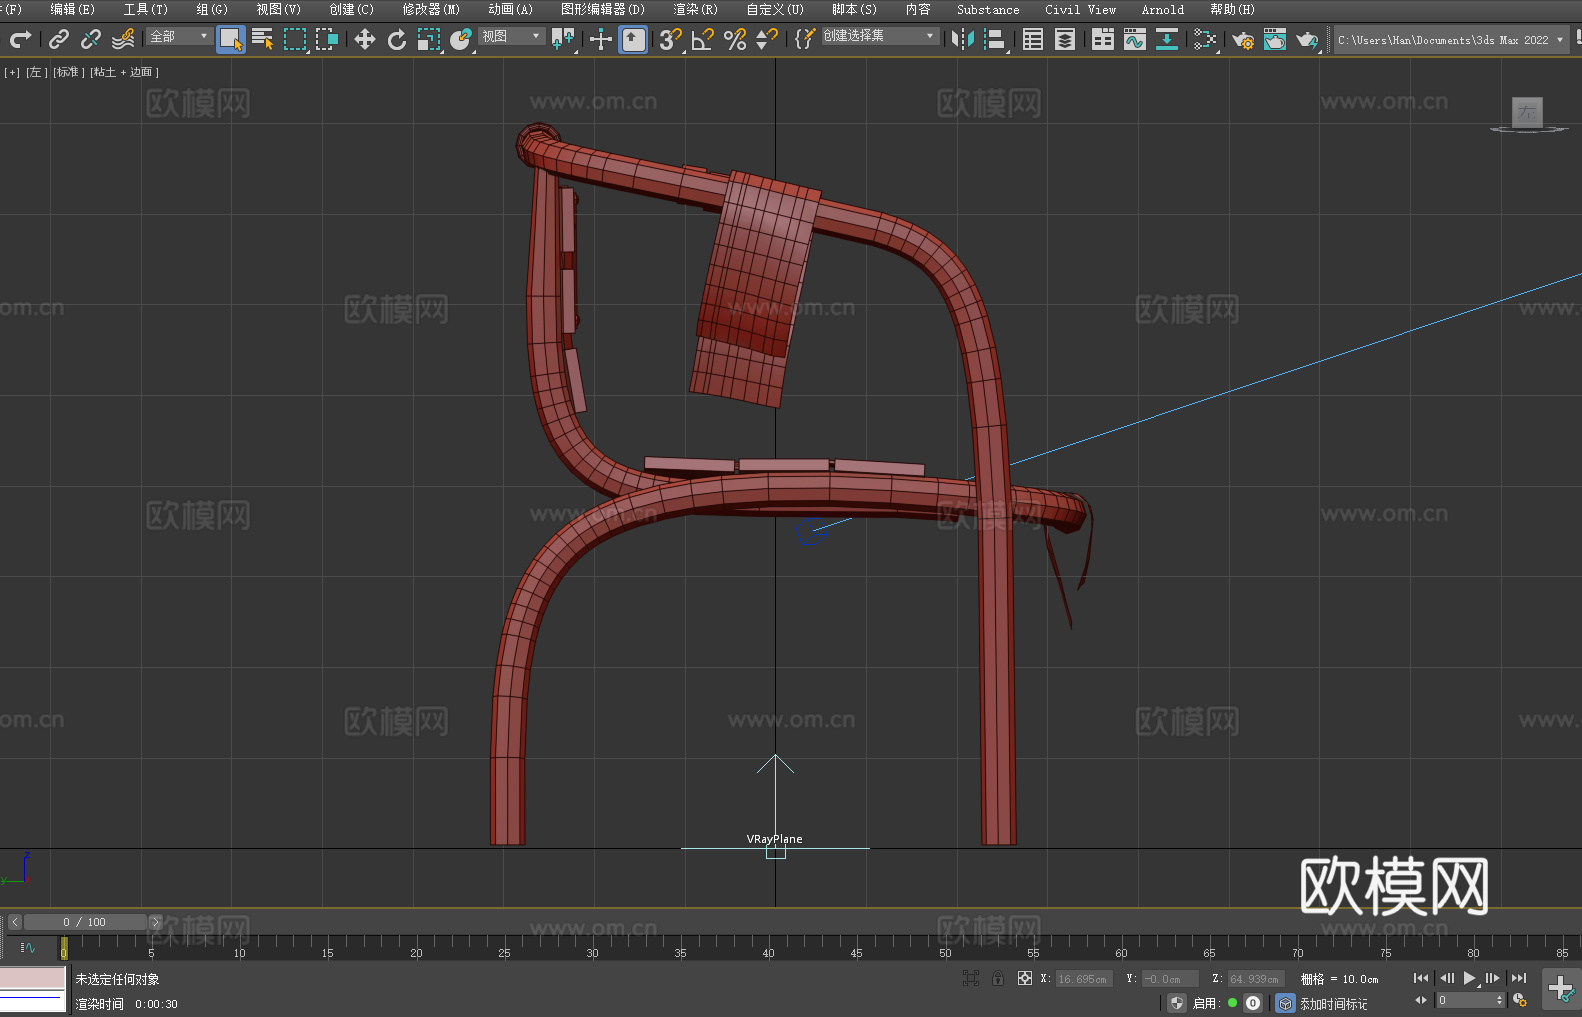Click the time slider 0 / 100 handle
This screenshot has width=1582, height=1017.
point(85,922)
